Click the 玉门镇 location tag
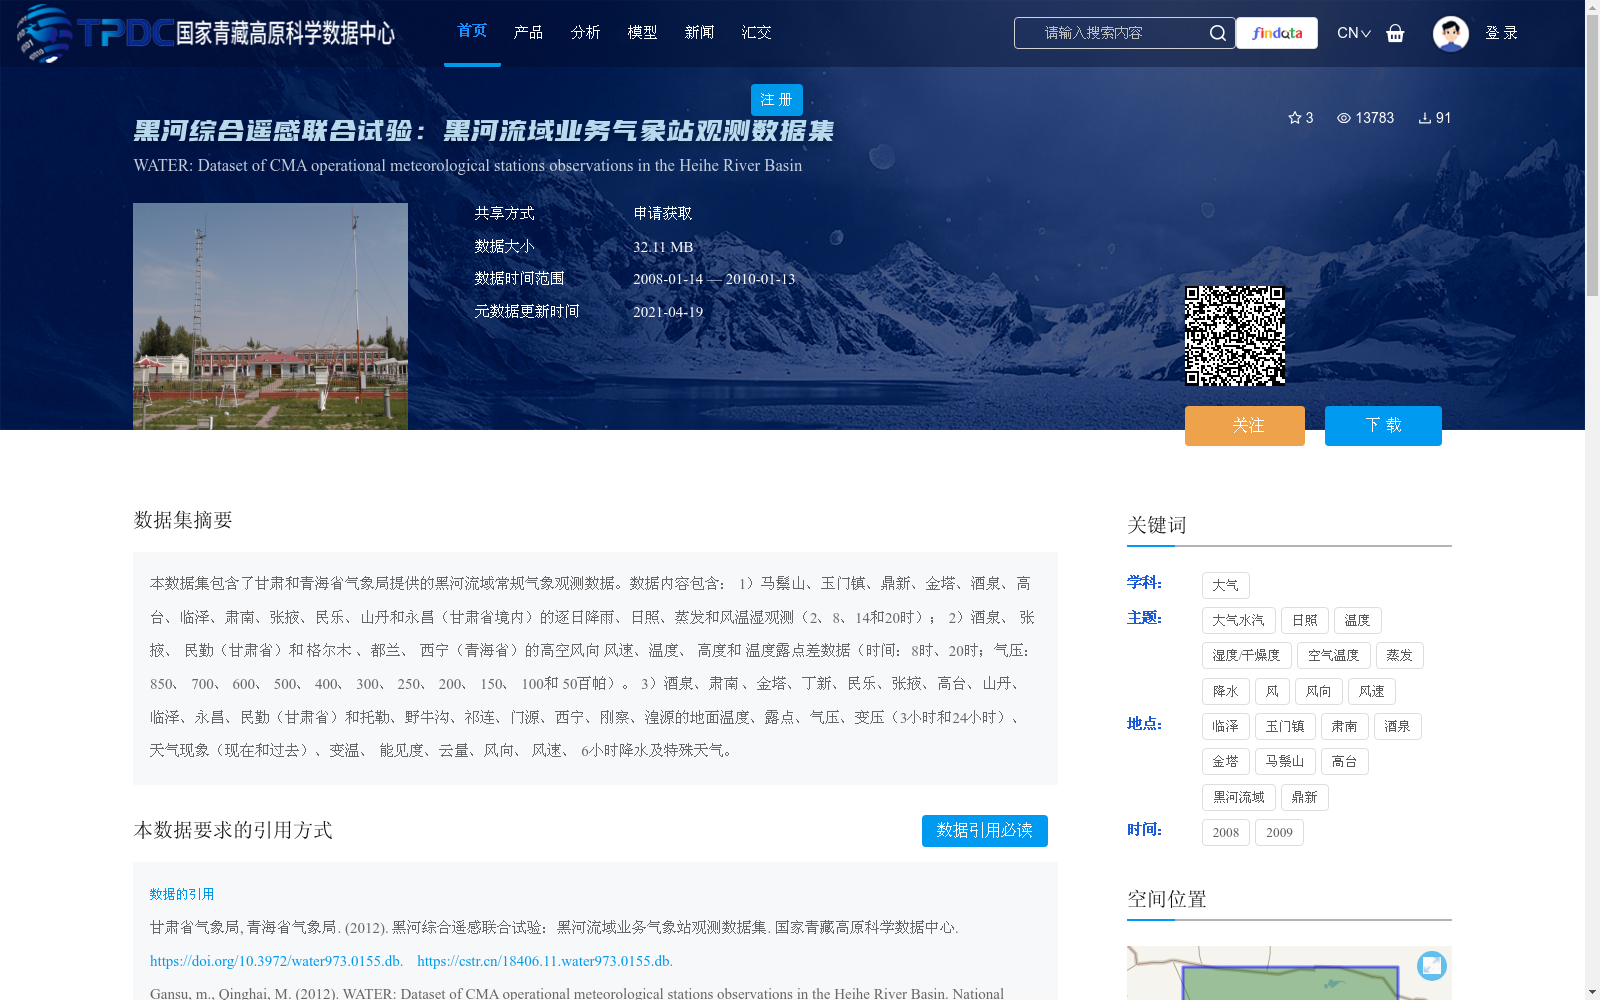Screen dimensions: 1600x1000 point(1285,726)
